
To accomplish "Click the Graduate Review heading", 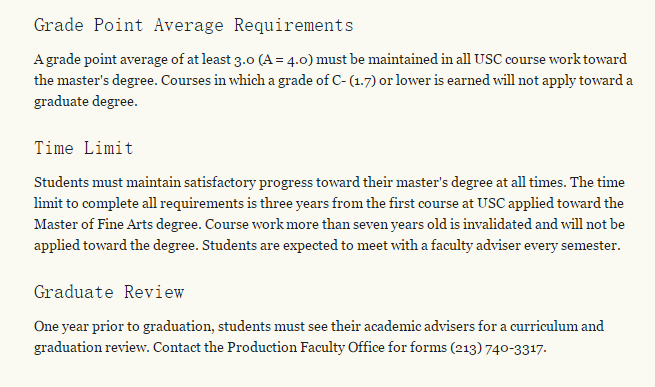I will pos(109,292).
